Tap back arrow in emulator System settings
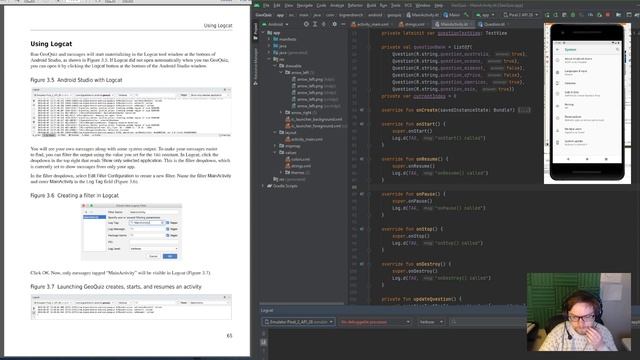Screen dimensions: 640x360 [x=558, y=50]
